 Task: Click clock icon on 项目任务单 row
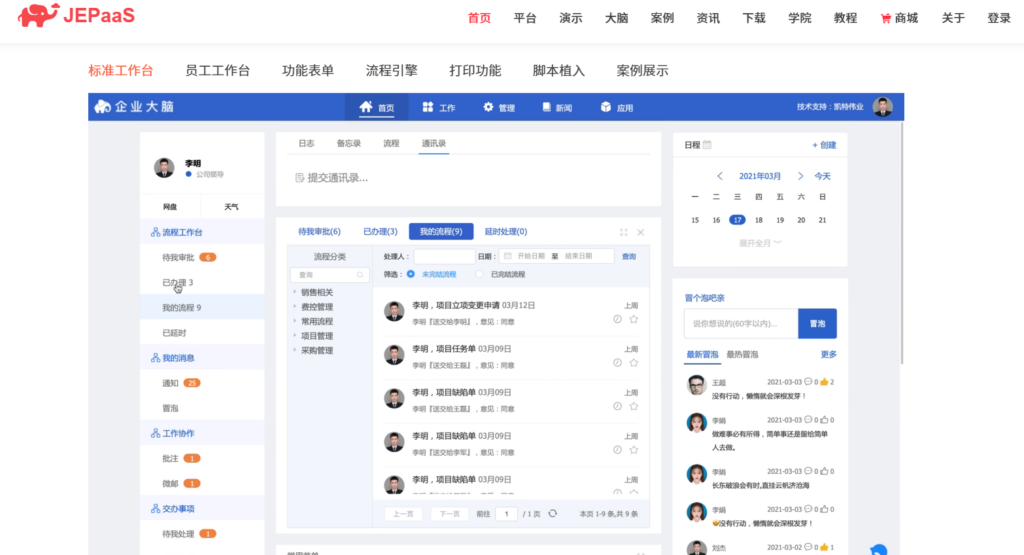[617, 363]
